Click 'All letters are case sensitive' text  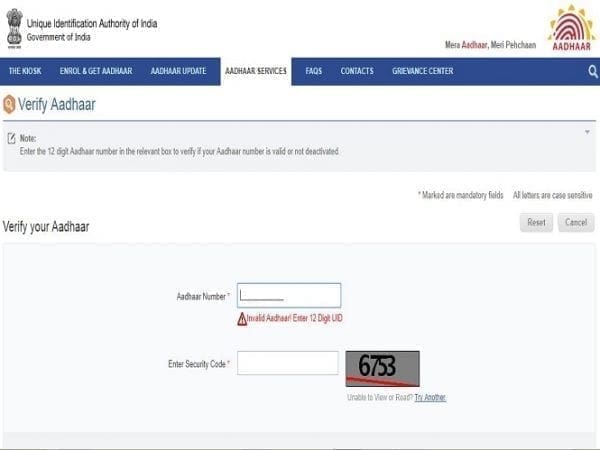(x=553, y=196)
